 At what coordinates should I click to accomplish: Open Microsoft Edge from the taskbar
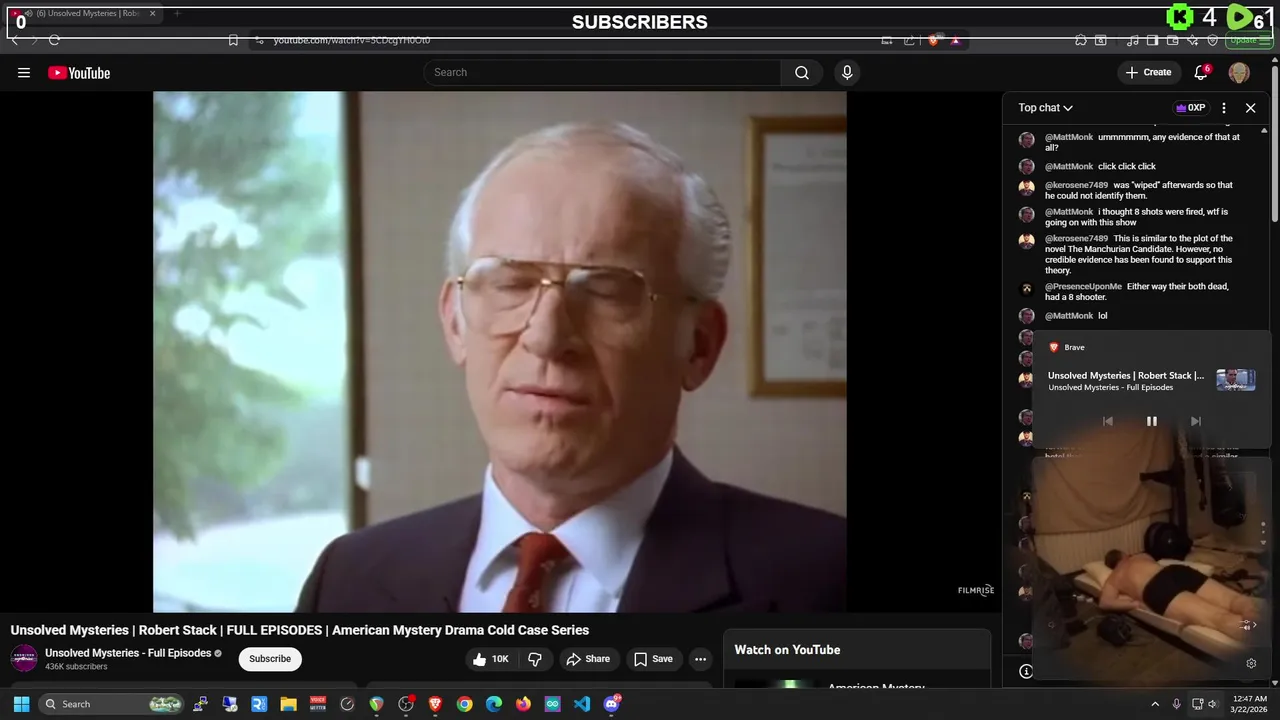tap(494, 704)
